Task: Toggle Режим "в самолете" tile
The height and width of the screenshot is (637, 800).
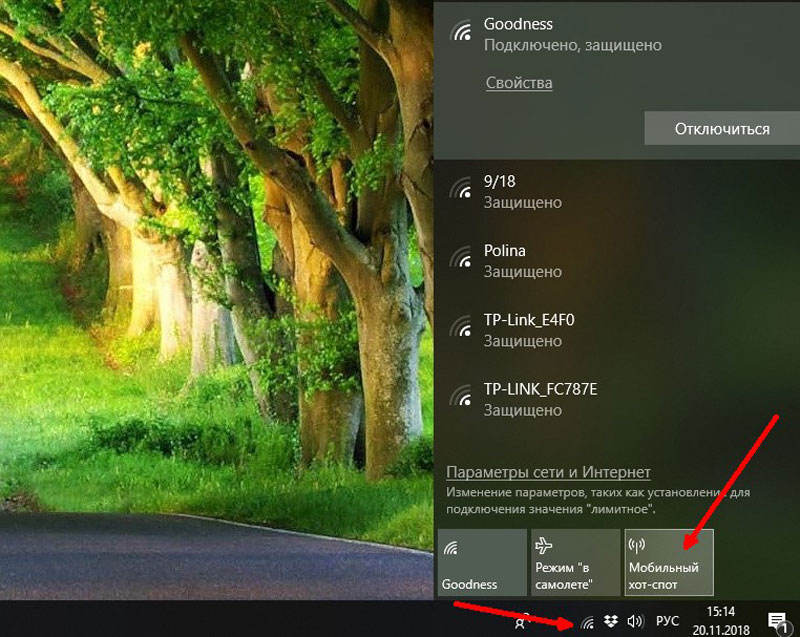Action: [576, 562]
